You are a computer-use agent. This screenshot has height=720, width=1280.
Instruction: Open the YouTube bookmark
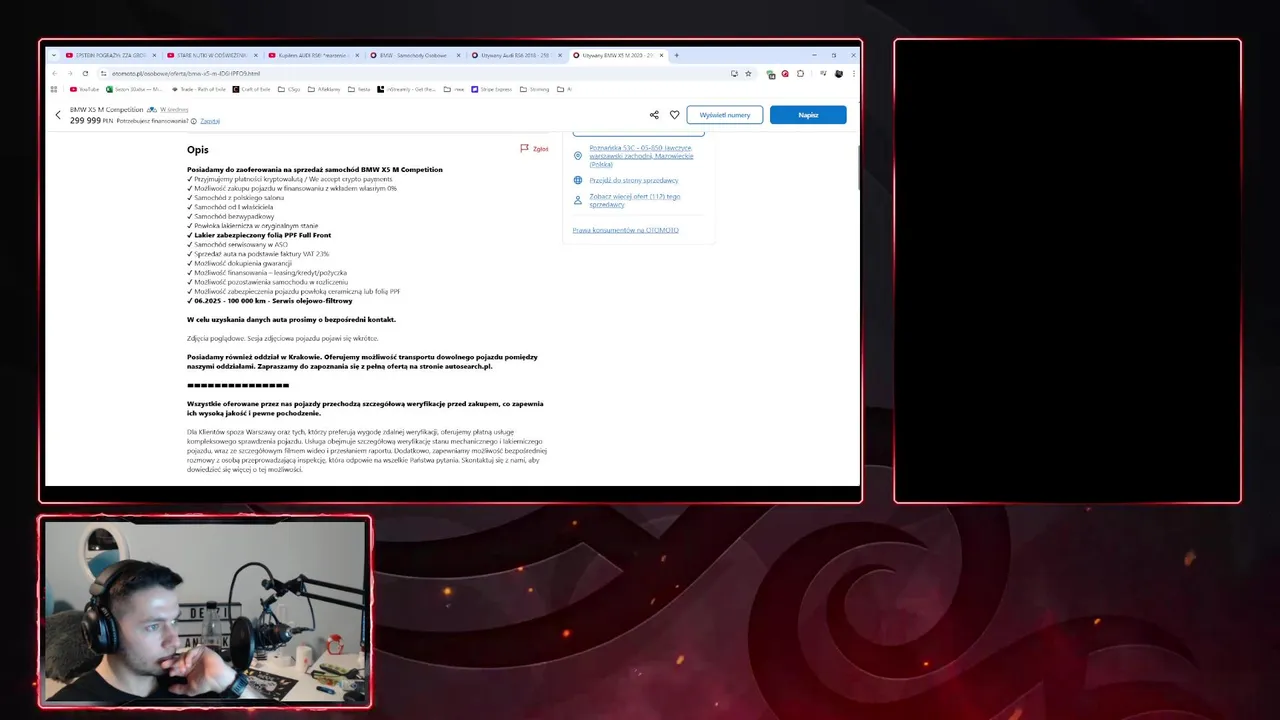click(84, 89)
